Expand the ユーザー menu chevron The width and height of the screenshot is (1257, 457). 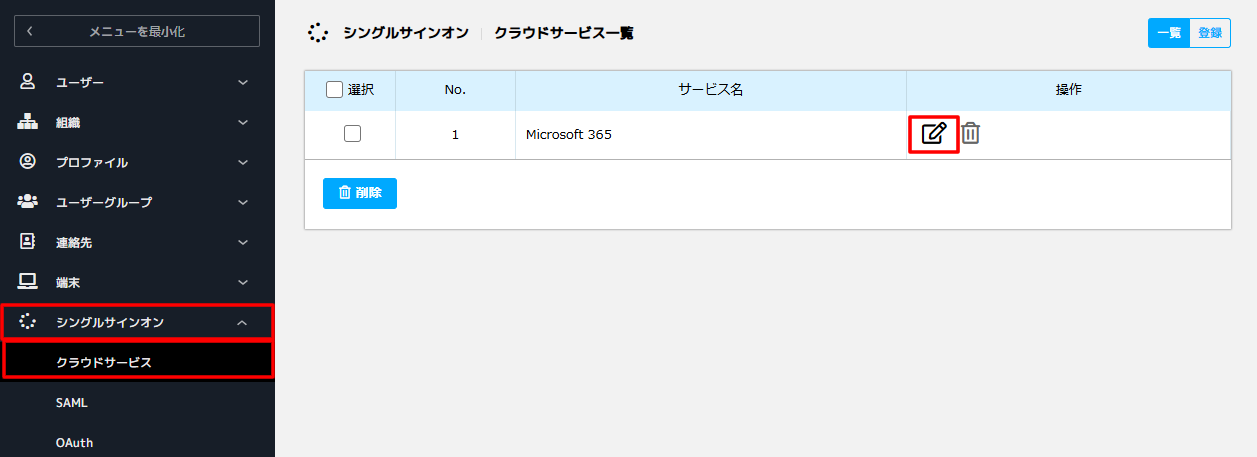243,82
